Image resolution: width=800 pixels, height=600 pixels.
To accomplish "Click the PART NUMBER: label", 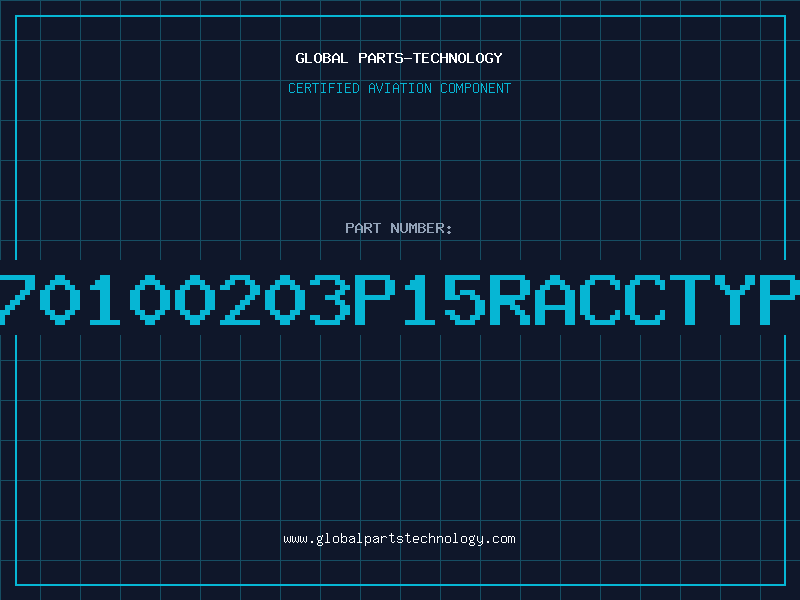I will pyautogui.click(x=398, y=228).
